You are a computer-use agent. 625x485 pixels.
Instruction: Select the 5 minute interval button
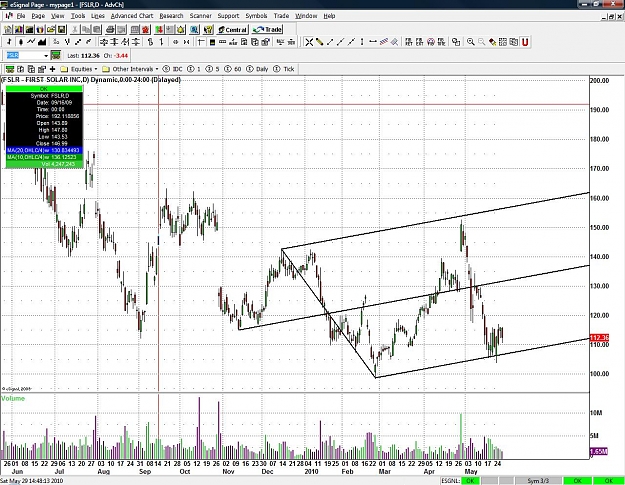pos(213,69)
